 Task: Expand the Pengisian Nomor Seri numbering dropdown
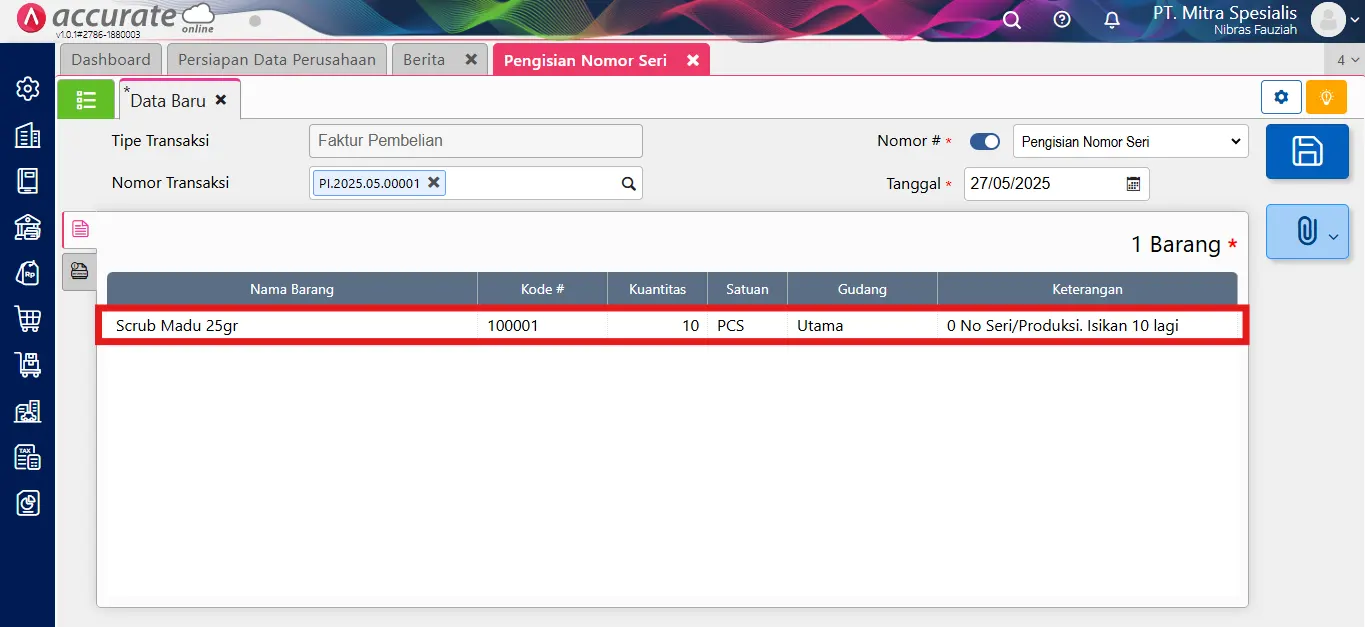pyautogui.click(x=1130, y=142)
